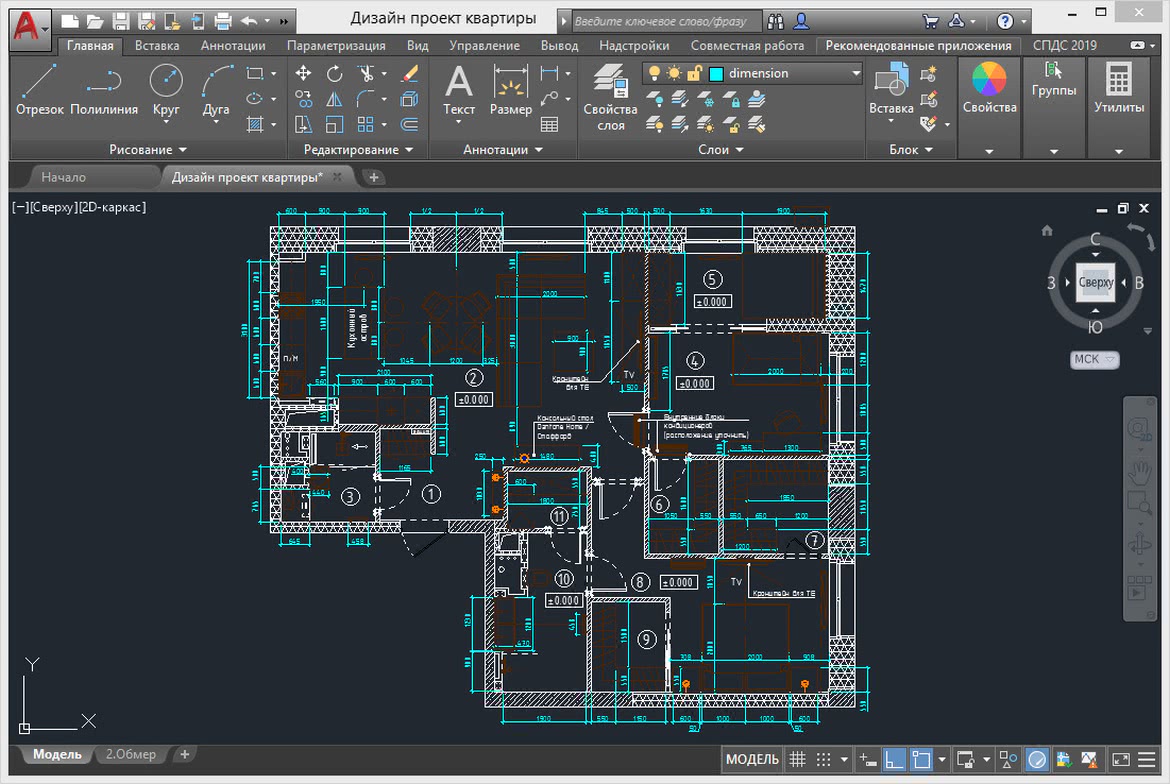This screenshot has height=784, width=1170.
Task: Open the dimension layer dropdown
Action: 855,73
